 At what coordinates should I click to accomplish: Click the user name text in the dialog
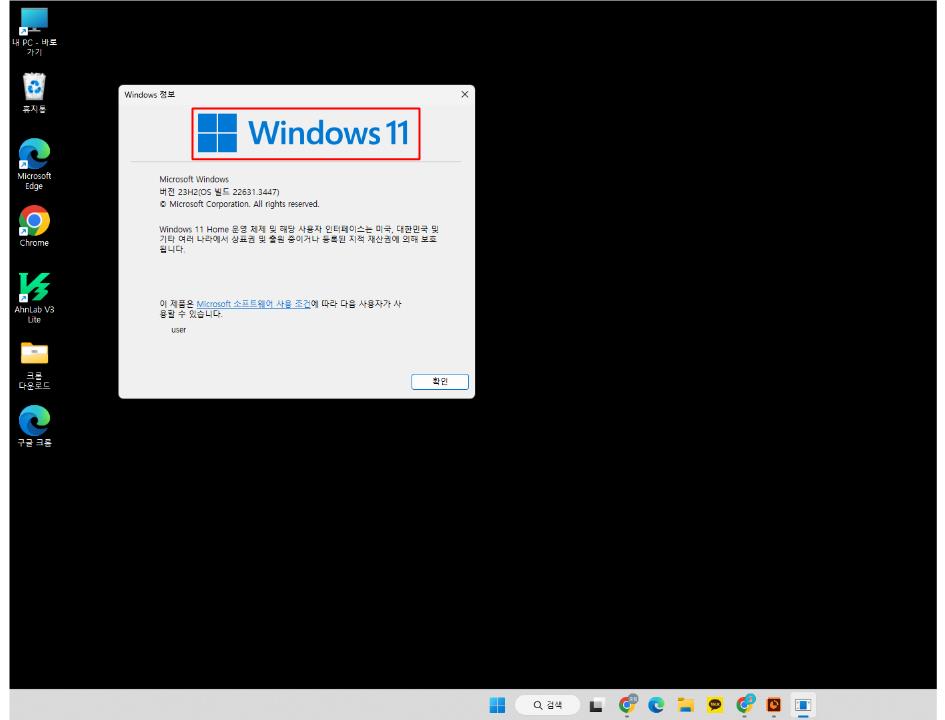pos(180,329)
